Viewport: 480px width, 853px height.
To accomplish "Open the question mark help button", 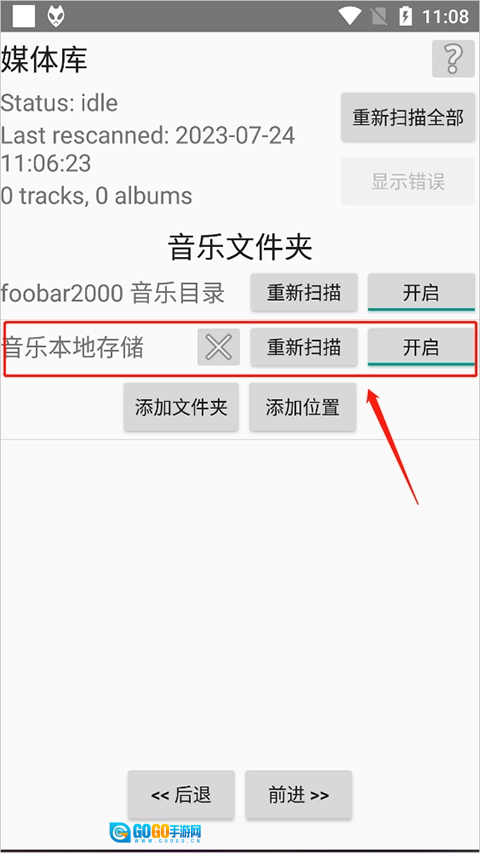I will (x=453, y=58).
